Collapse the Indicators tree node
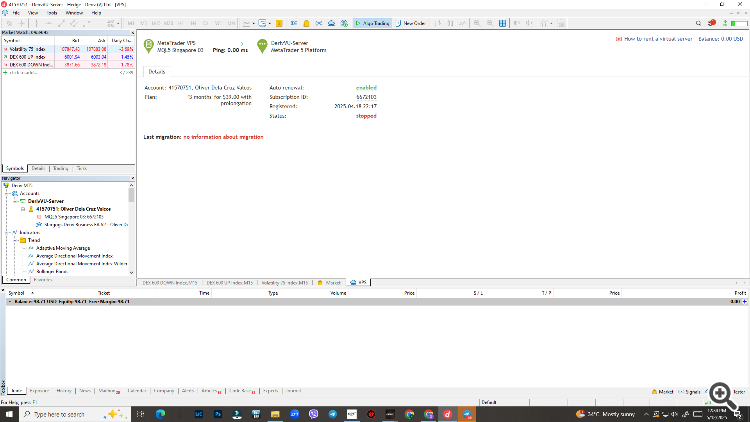This screenshot has height=422, width=750. [8, 233]
